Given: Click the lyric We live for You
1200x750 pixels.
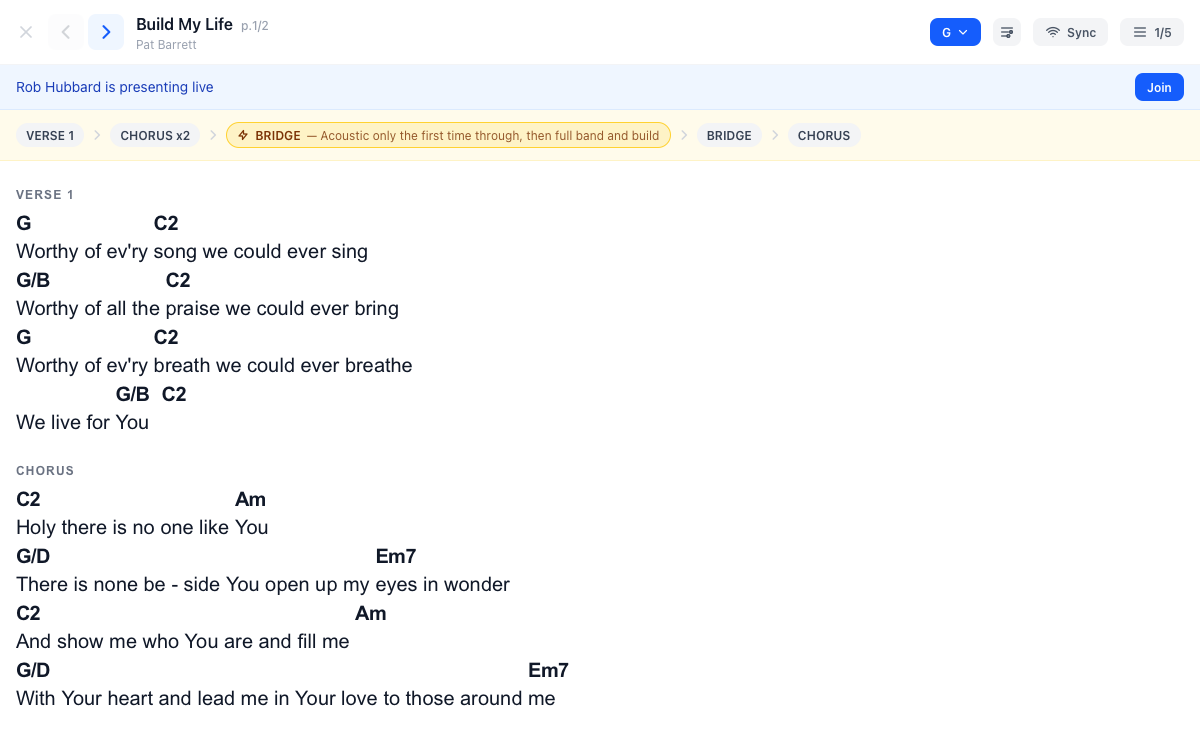Looking at the screenshot, I should (x=82, y=422).
